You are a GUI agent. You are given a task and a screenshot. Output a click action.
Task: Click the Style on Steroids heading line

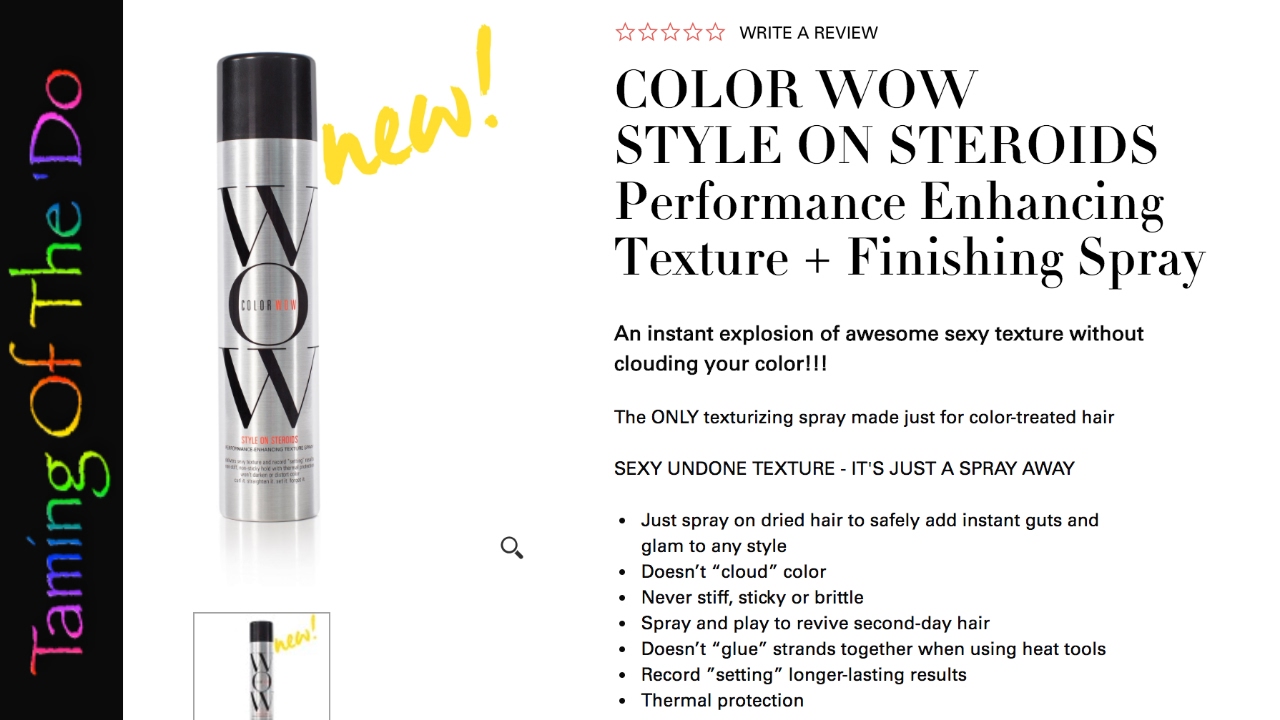click(886, 146)
